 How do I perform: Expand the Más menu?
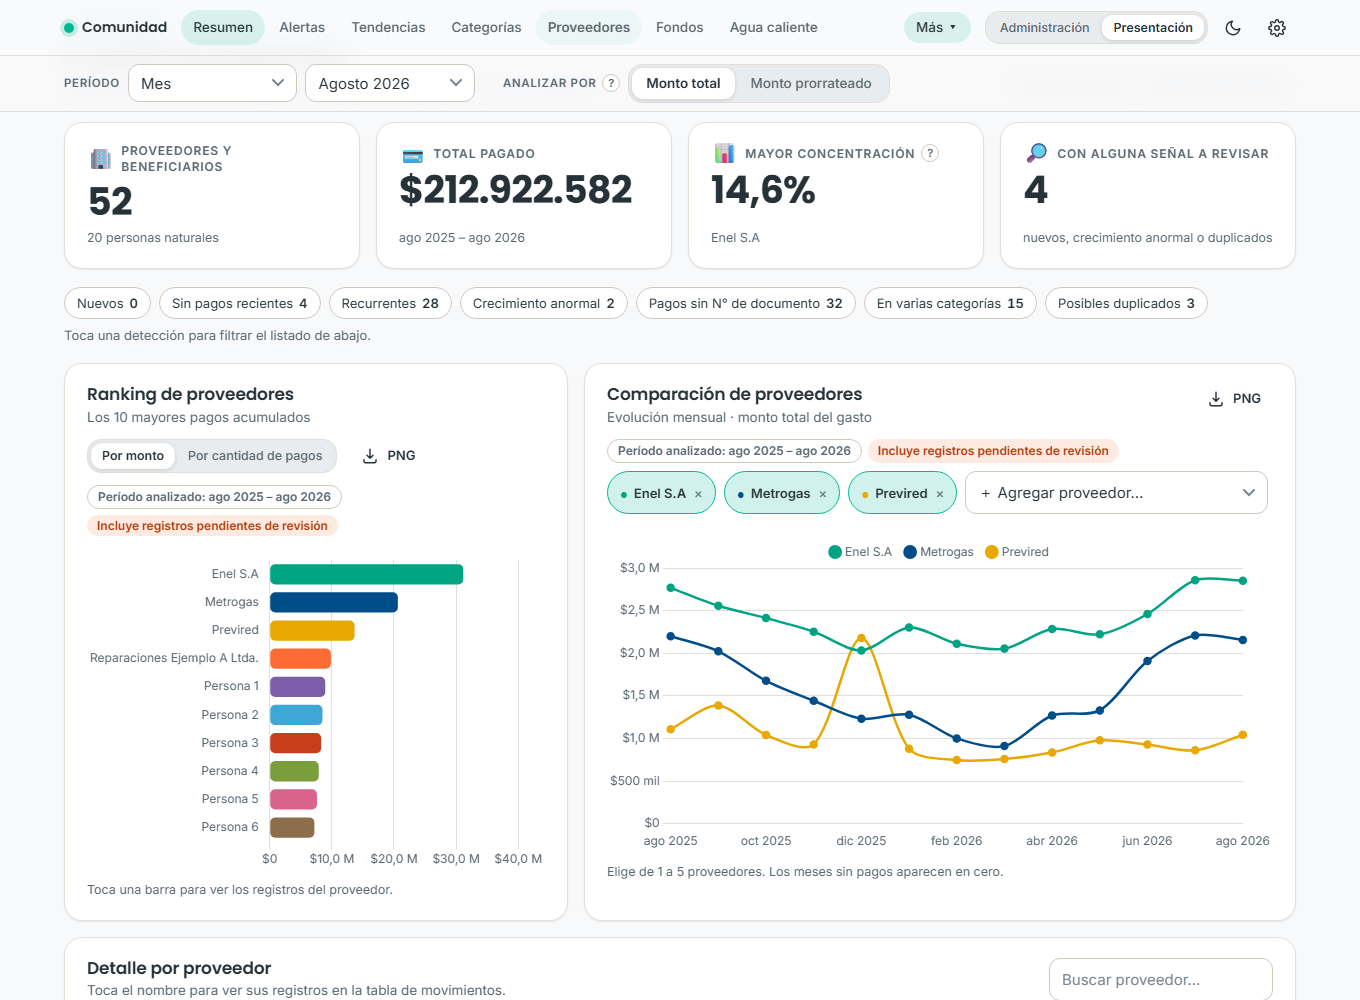coord(937,28)
